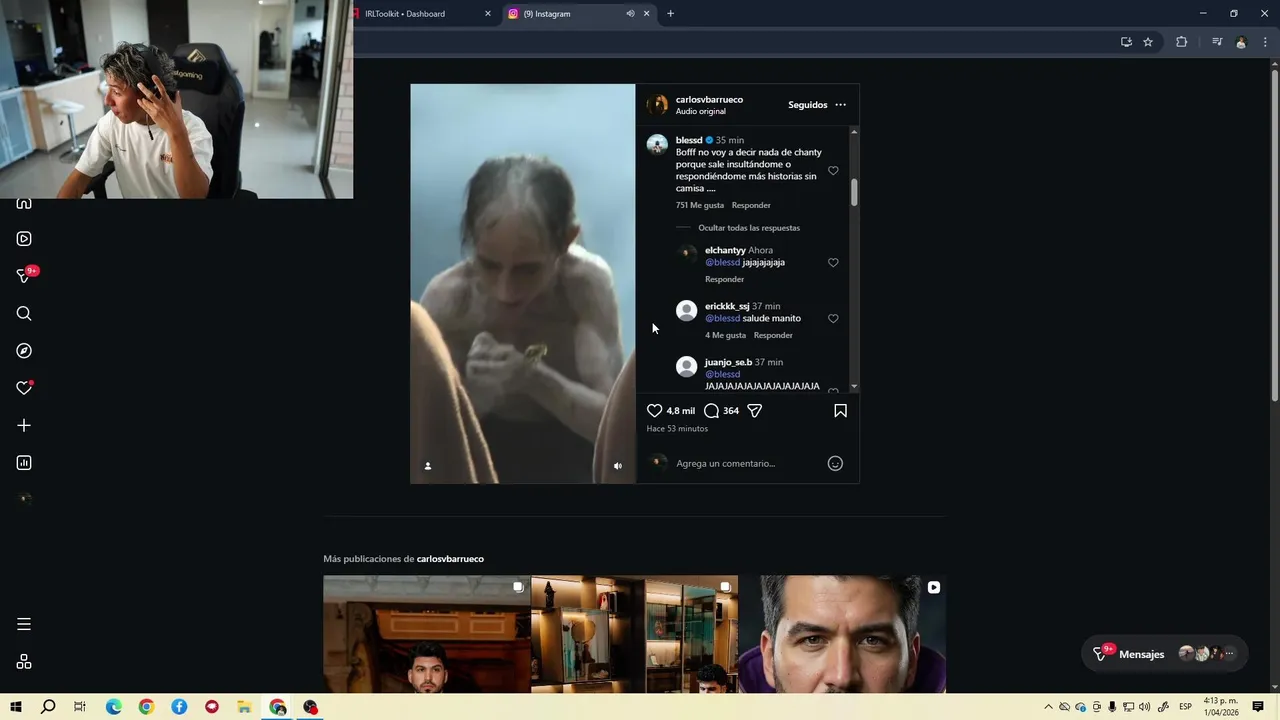
Task: Show hidden system tray icons
Action: [1048, 707]
